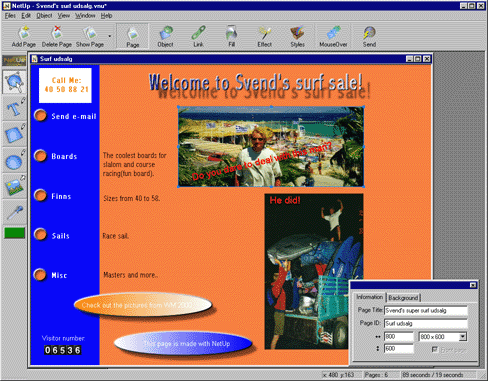The image size is (488, 381).
Task: Select the Page toolbar button
Action: coord(132,37)
